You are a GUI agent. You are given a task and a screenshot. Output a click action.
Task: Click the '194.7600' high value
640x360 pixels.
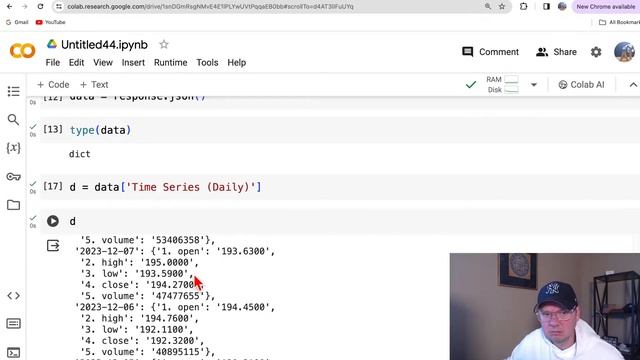click(x=167, y=318)
